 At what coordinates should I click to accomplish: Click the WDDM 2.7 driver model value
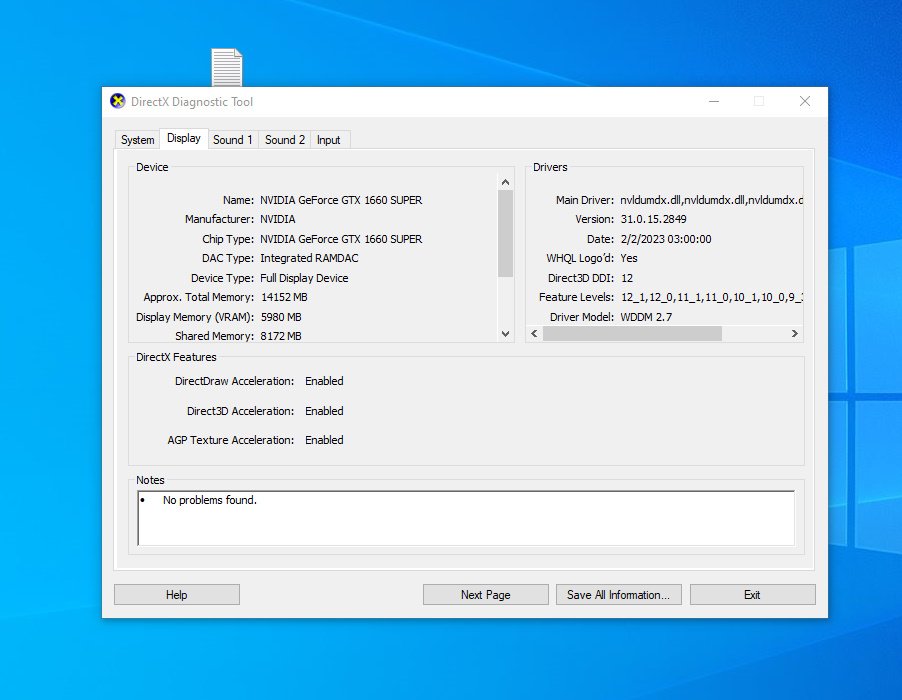646,317
